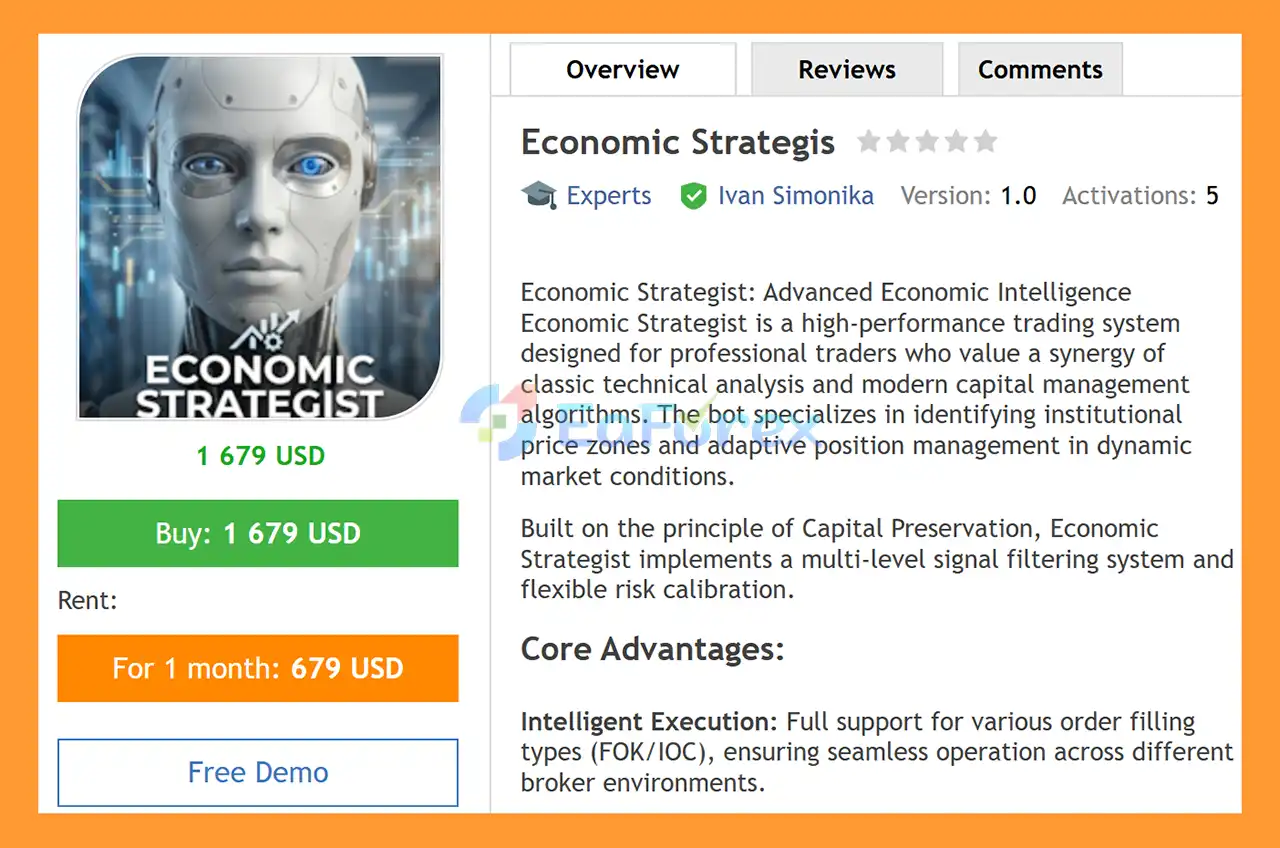Click the second rating star
Image resolution: width=1280 pixels, height=848 pixels.
tap(898, 142)
